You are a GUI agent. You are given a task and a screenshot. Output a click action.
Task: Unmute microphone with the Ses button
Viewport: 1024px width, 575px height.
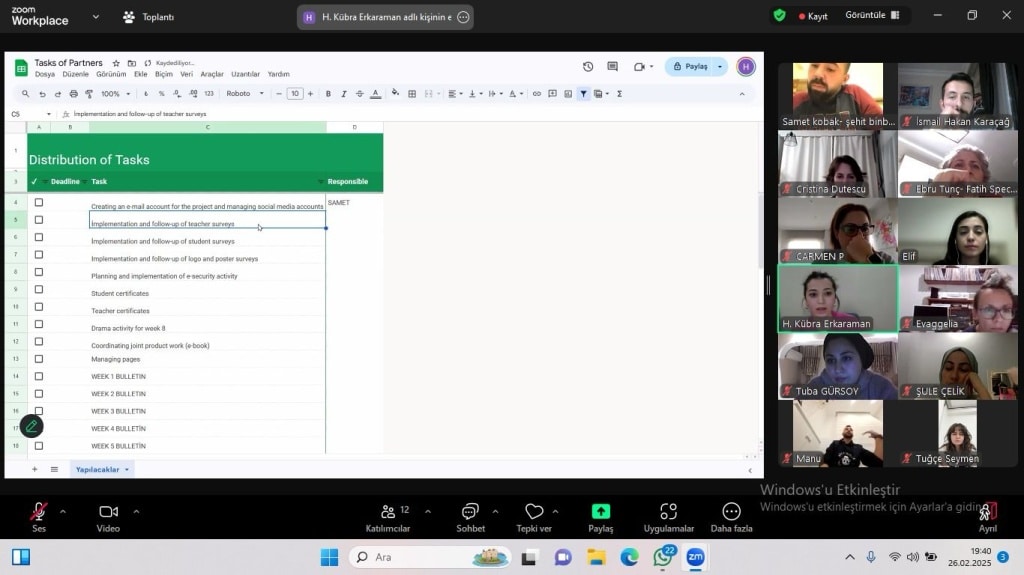tap(38, 512)
